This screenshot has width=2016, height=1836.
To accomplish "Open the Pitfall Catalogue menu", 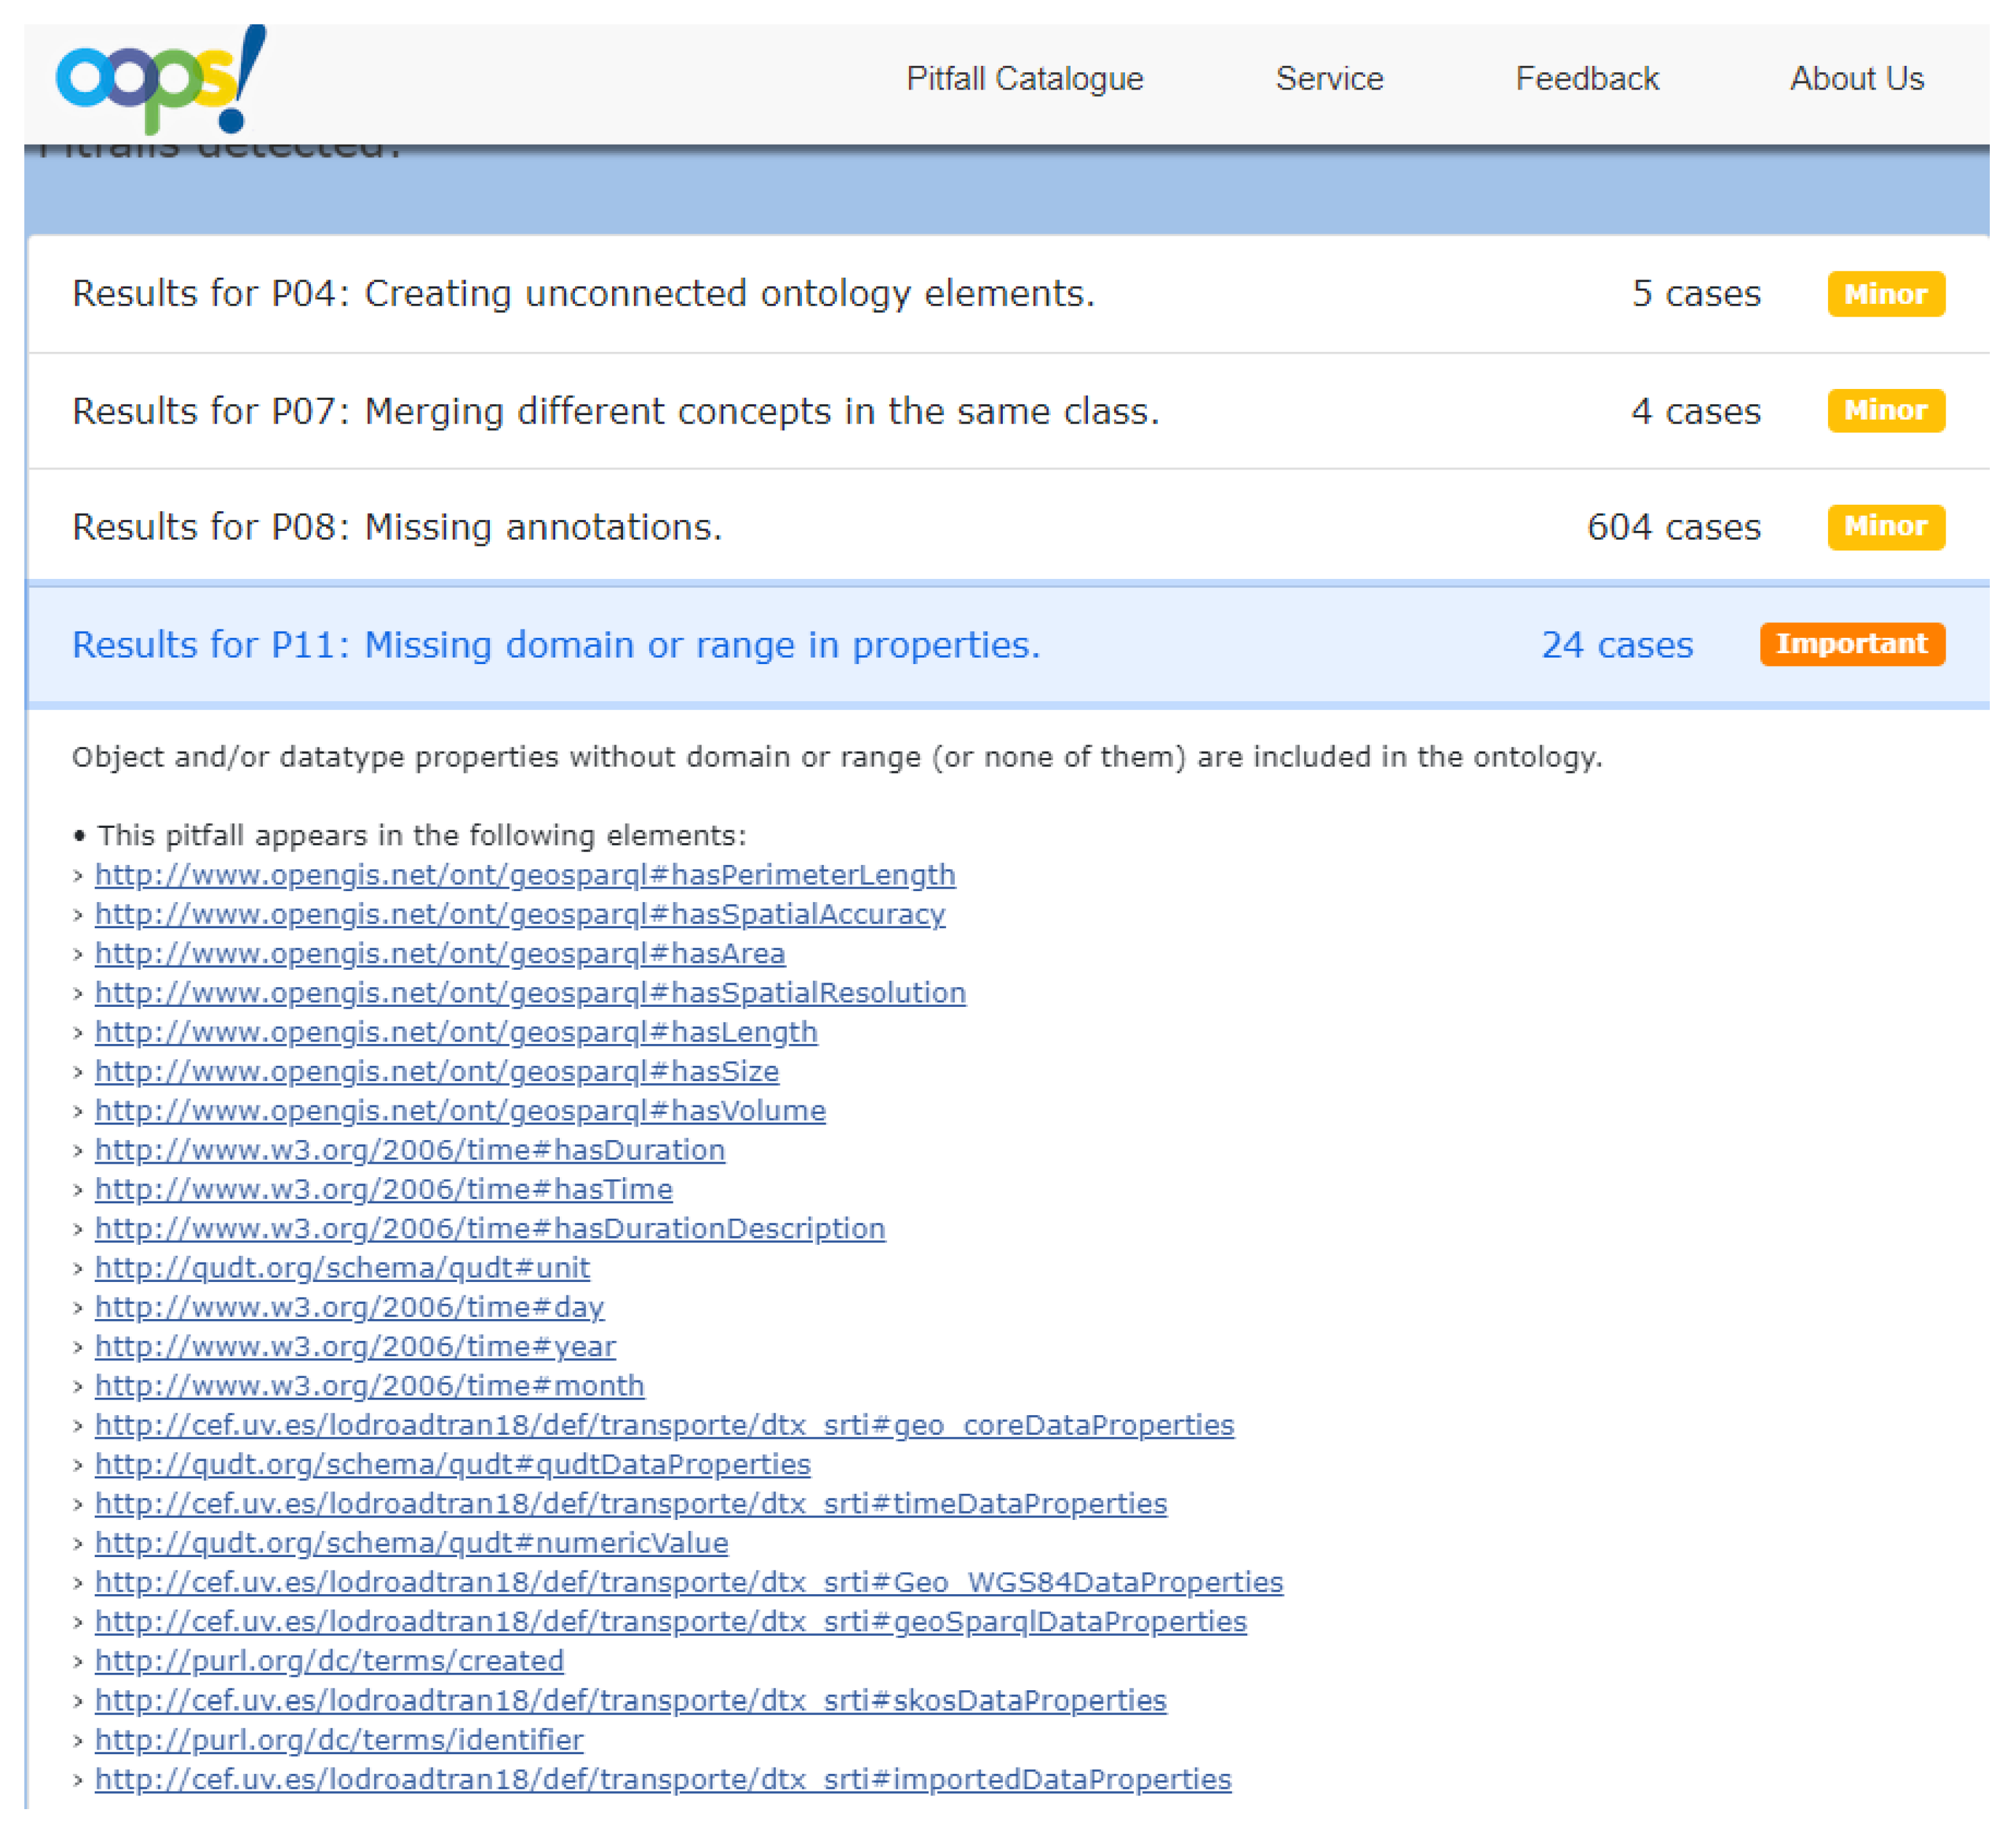I will click(1024, 78).
